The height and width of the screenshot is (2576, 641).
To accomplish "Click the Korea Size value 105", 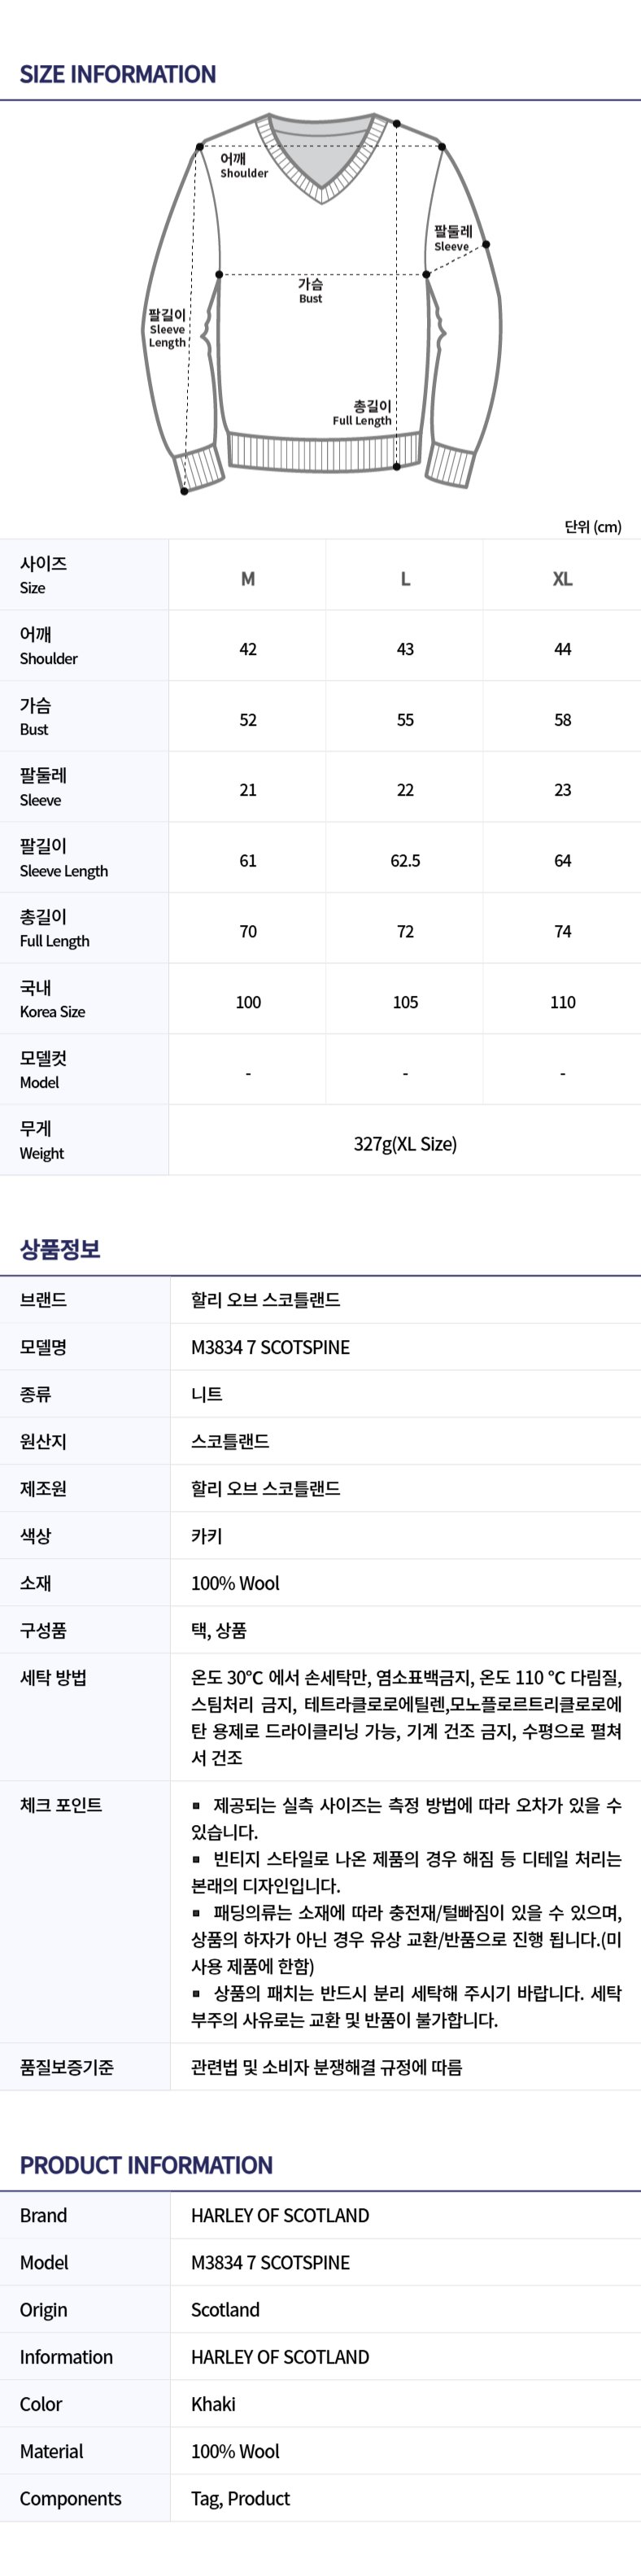I will [405, 1002].
